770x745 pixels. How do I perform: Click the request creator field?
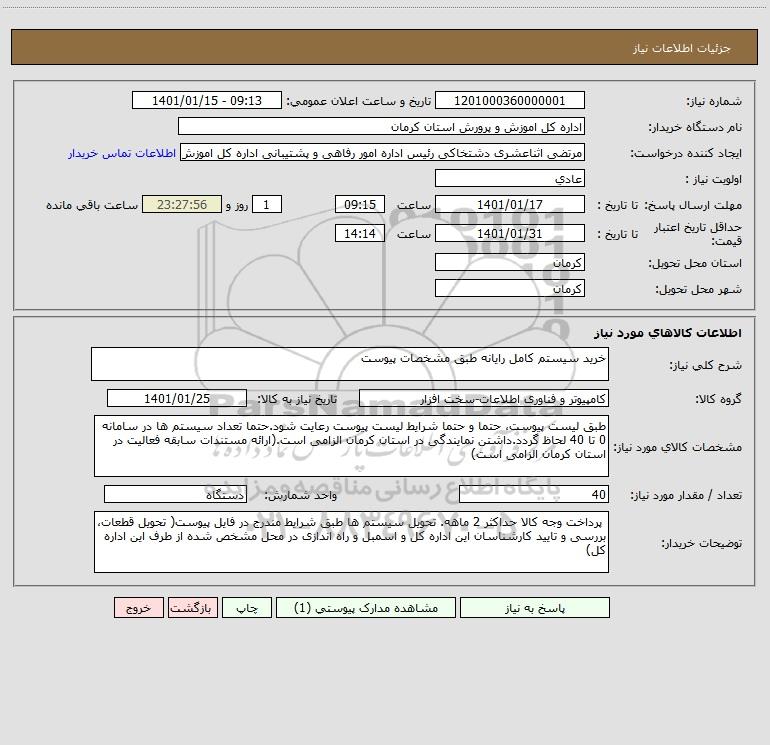(383, 152)
